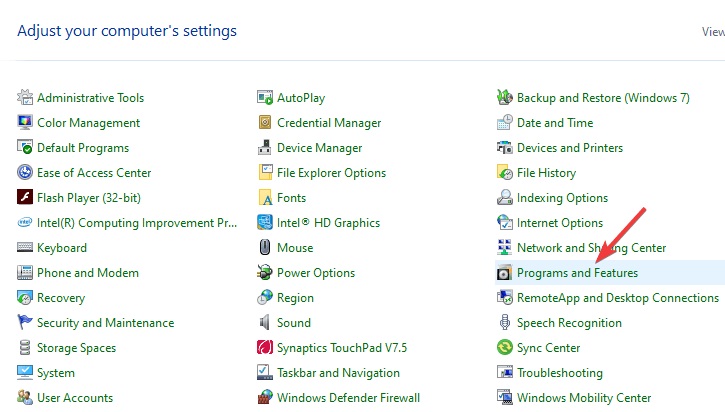Screen dimensions: 725x412
Task: Click the AutoPlay icon
Action: pos(265,98)
